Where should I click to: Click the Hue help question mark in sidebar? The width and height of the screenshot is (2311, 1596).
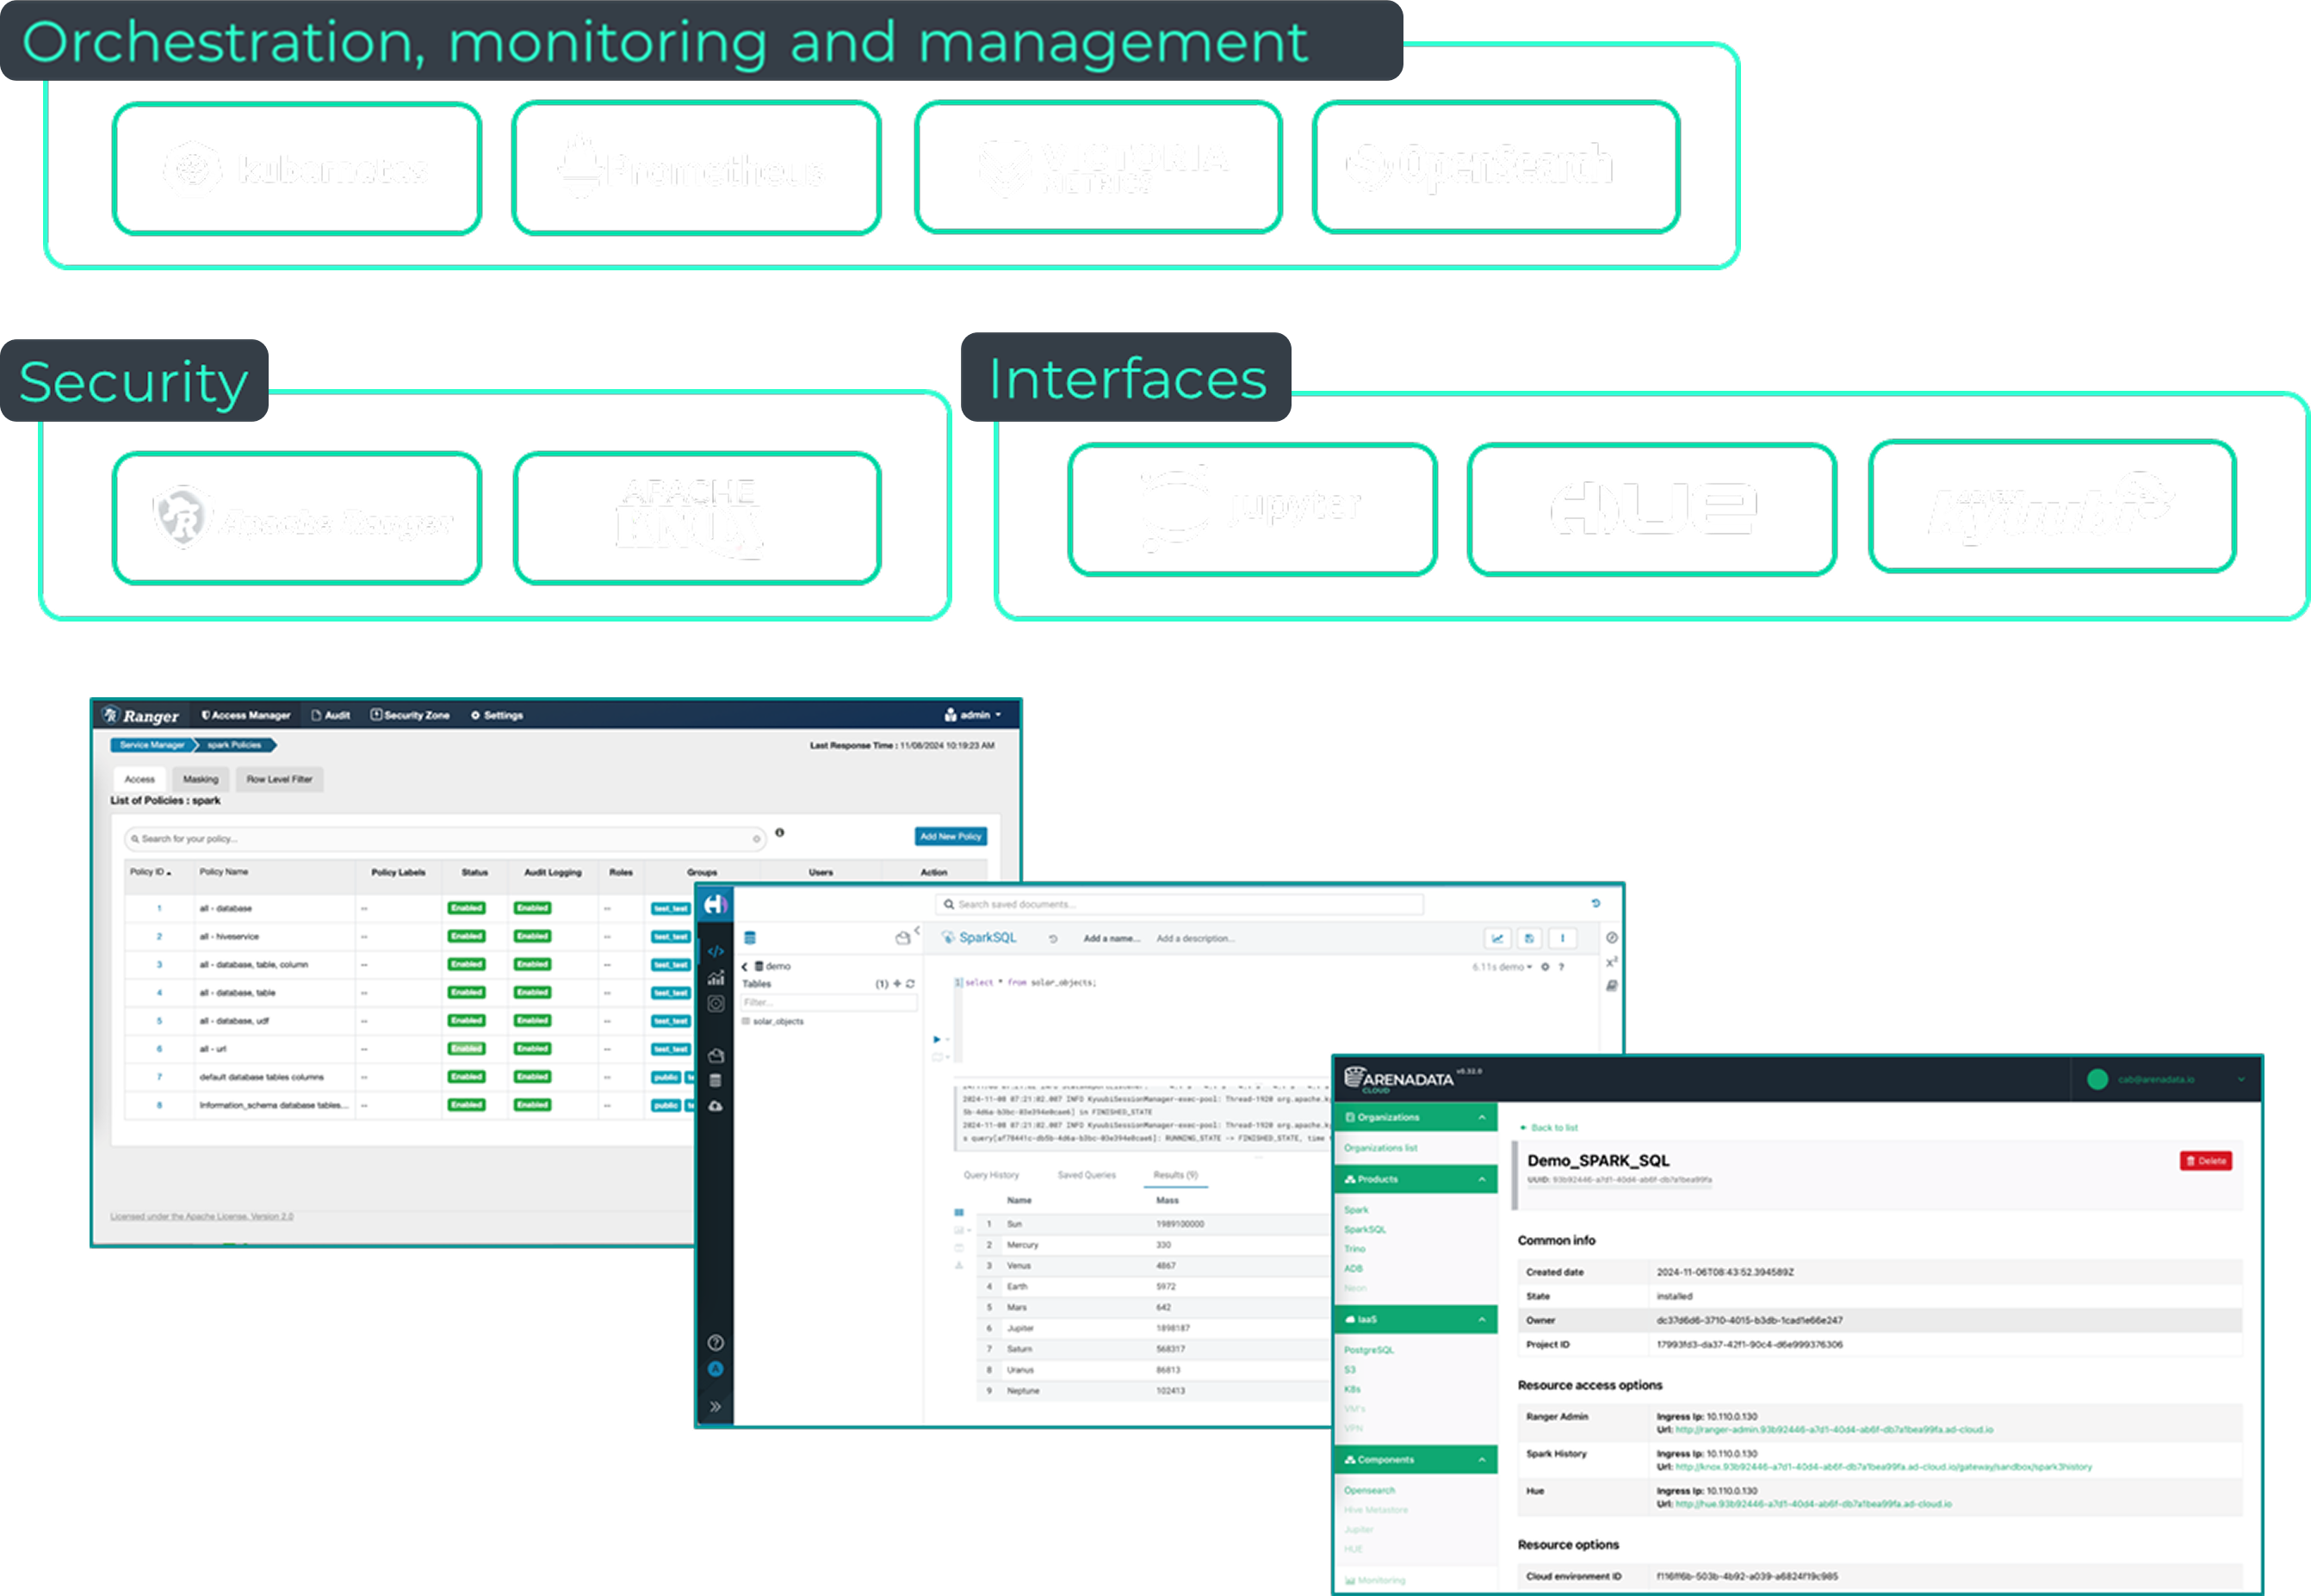click(716, 1343)
